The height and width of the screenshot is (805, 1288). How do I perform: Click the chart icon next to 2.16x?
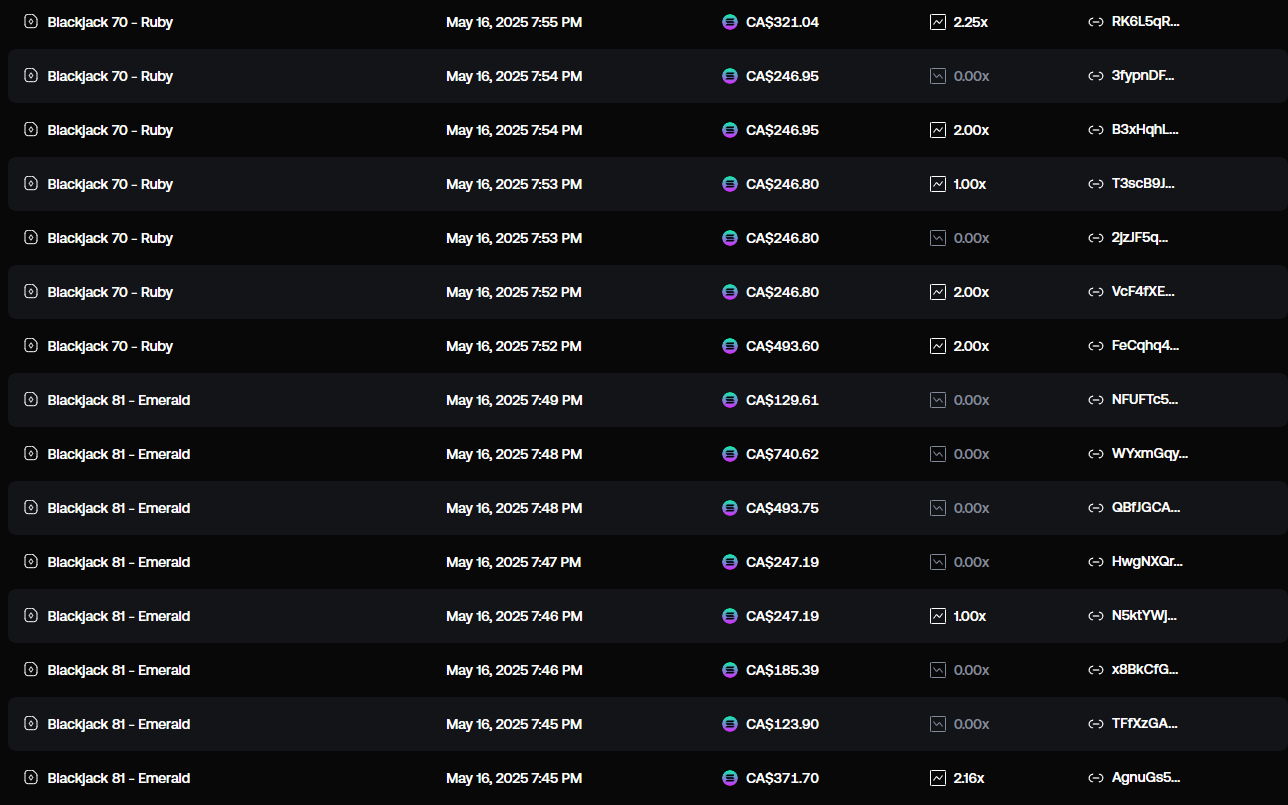[x=938, y=778]
